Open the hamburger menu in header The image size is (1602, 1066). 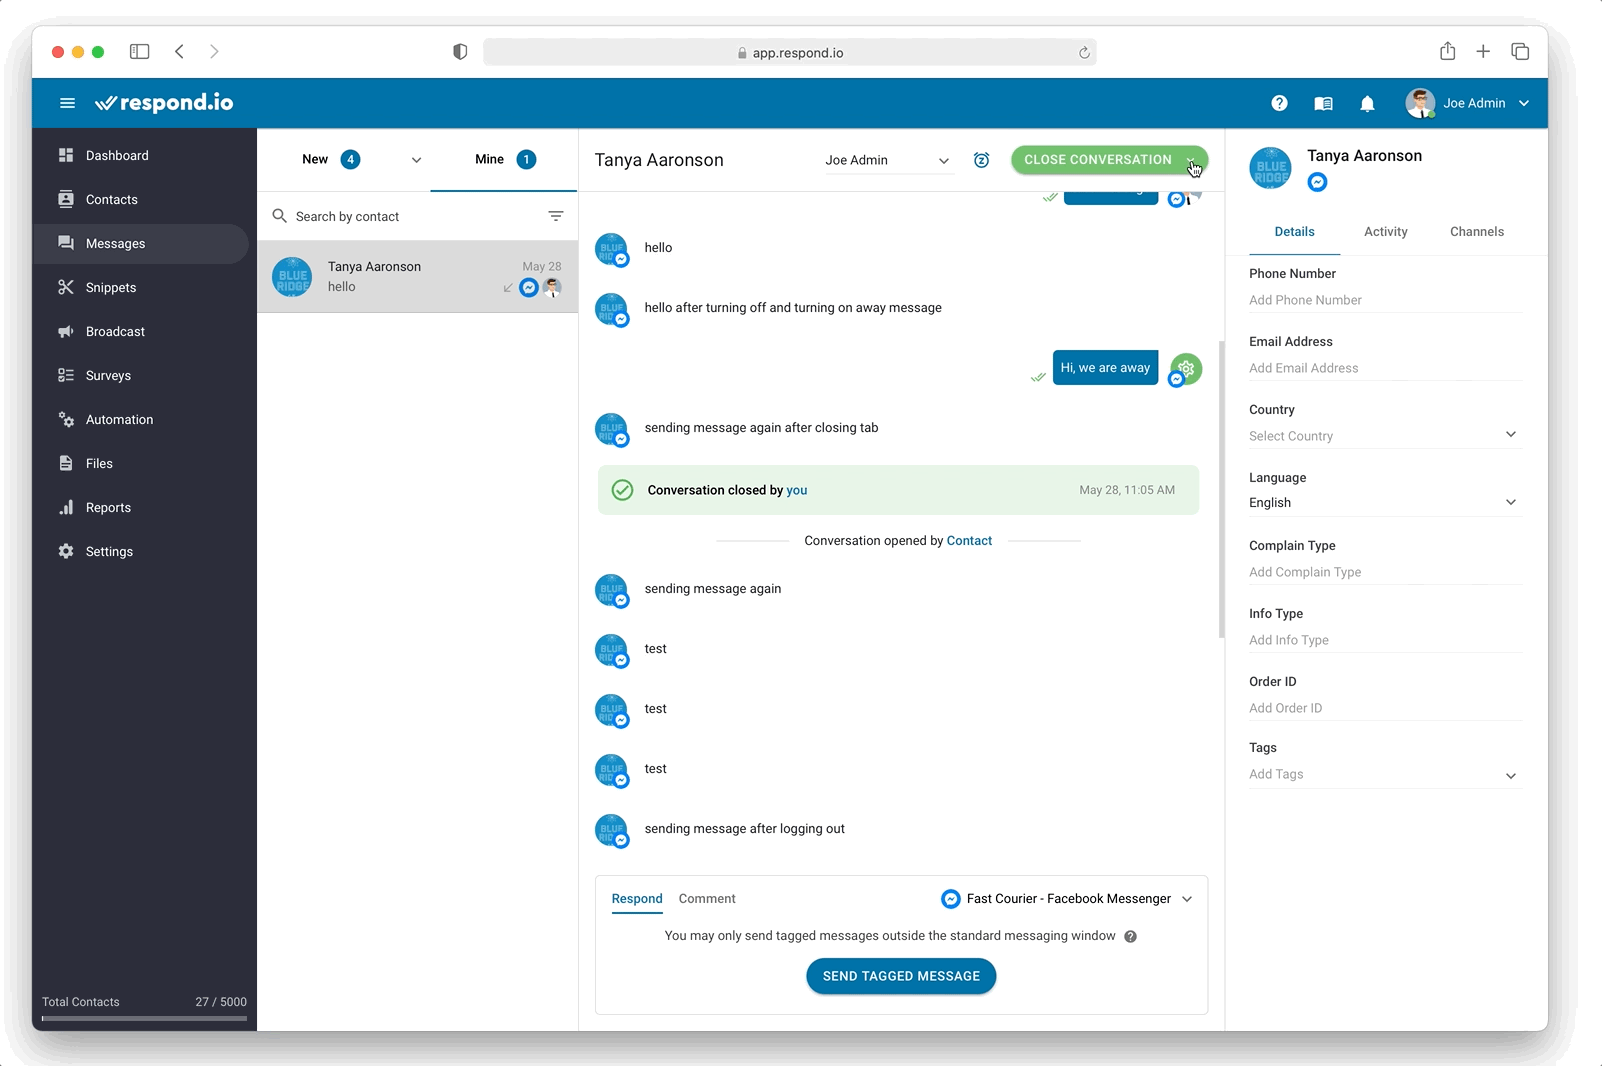[67, 103]
